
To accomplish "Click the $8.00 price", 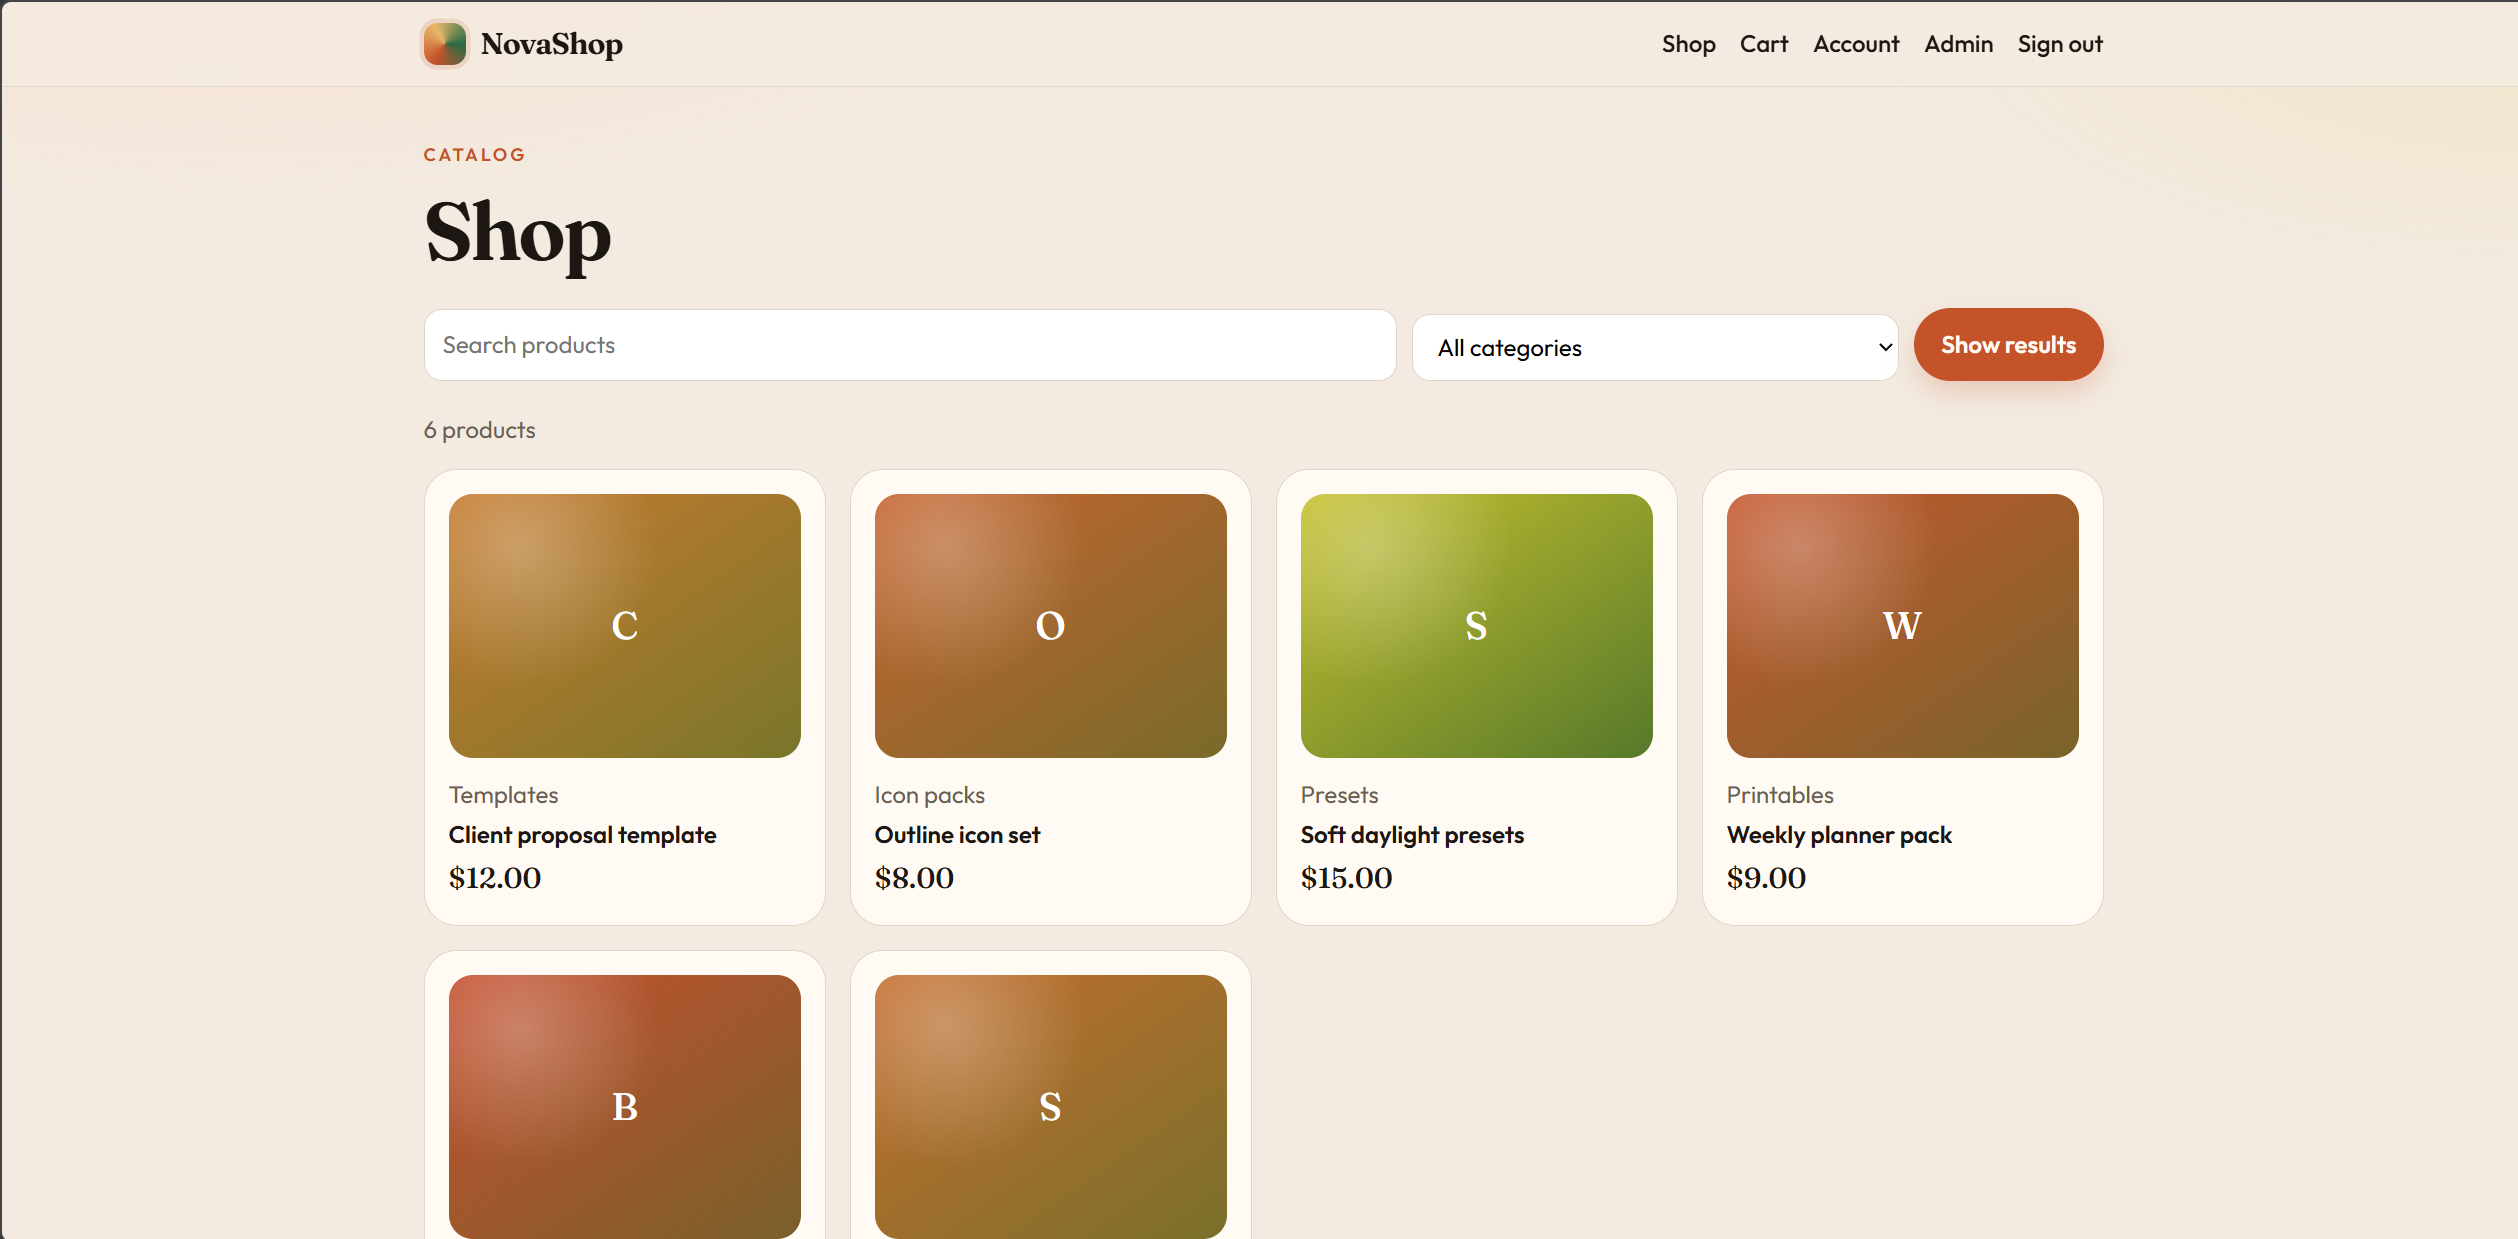I will pyautogui.click(x=914, y=878).
